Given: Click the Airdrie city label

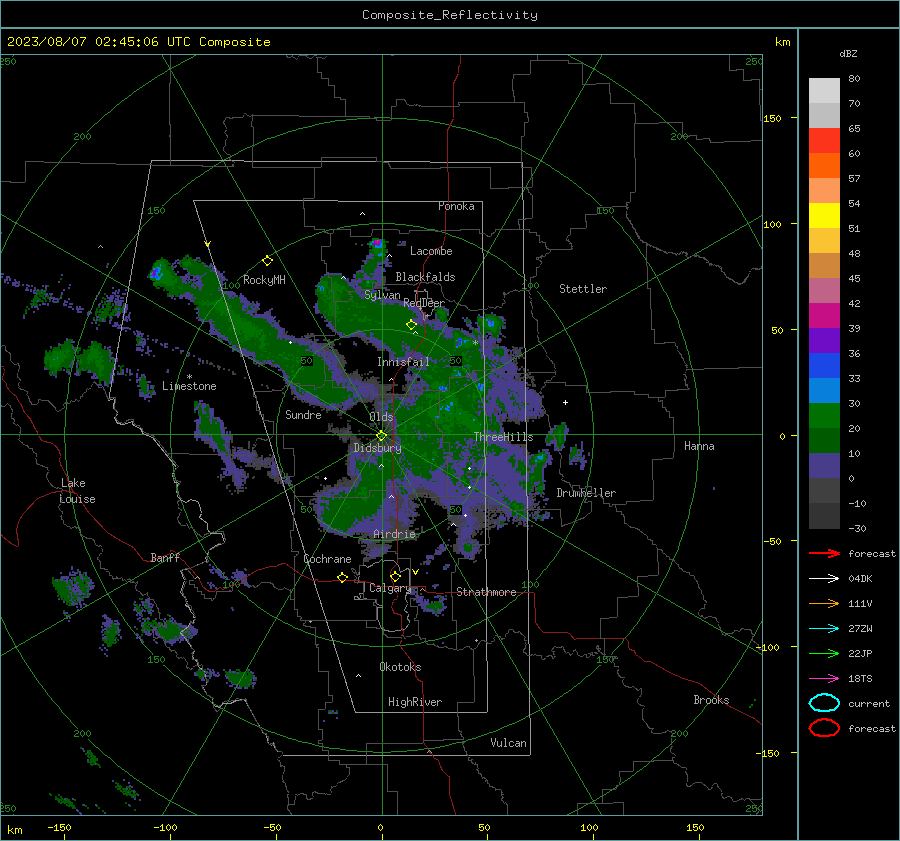Looking at the screenshot, I should point(394,534).
